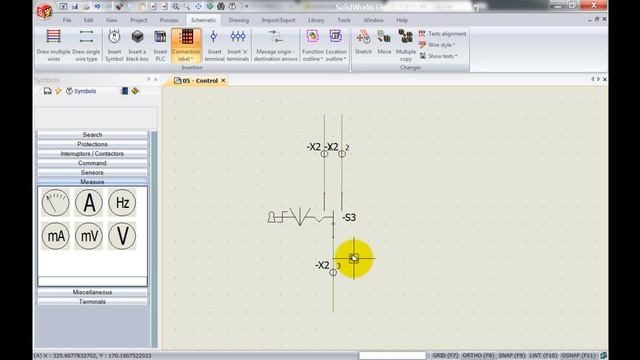The width and height of the screenshot is (640, 360).
Task: Click SolidWorks Electrical application logo
Action: pos(45,11)
